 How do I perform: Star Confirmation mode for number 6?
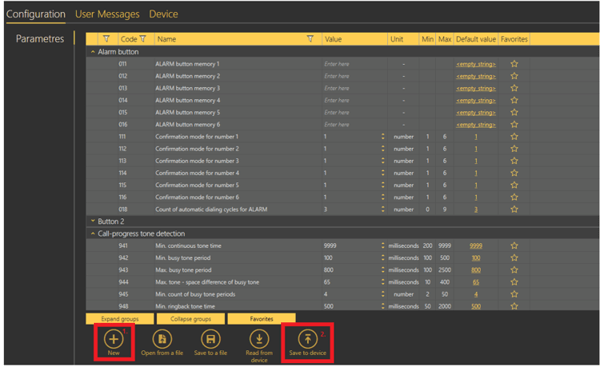(514, 197)
